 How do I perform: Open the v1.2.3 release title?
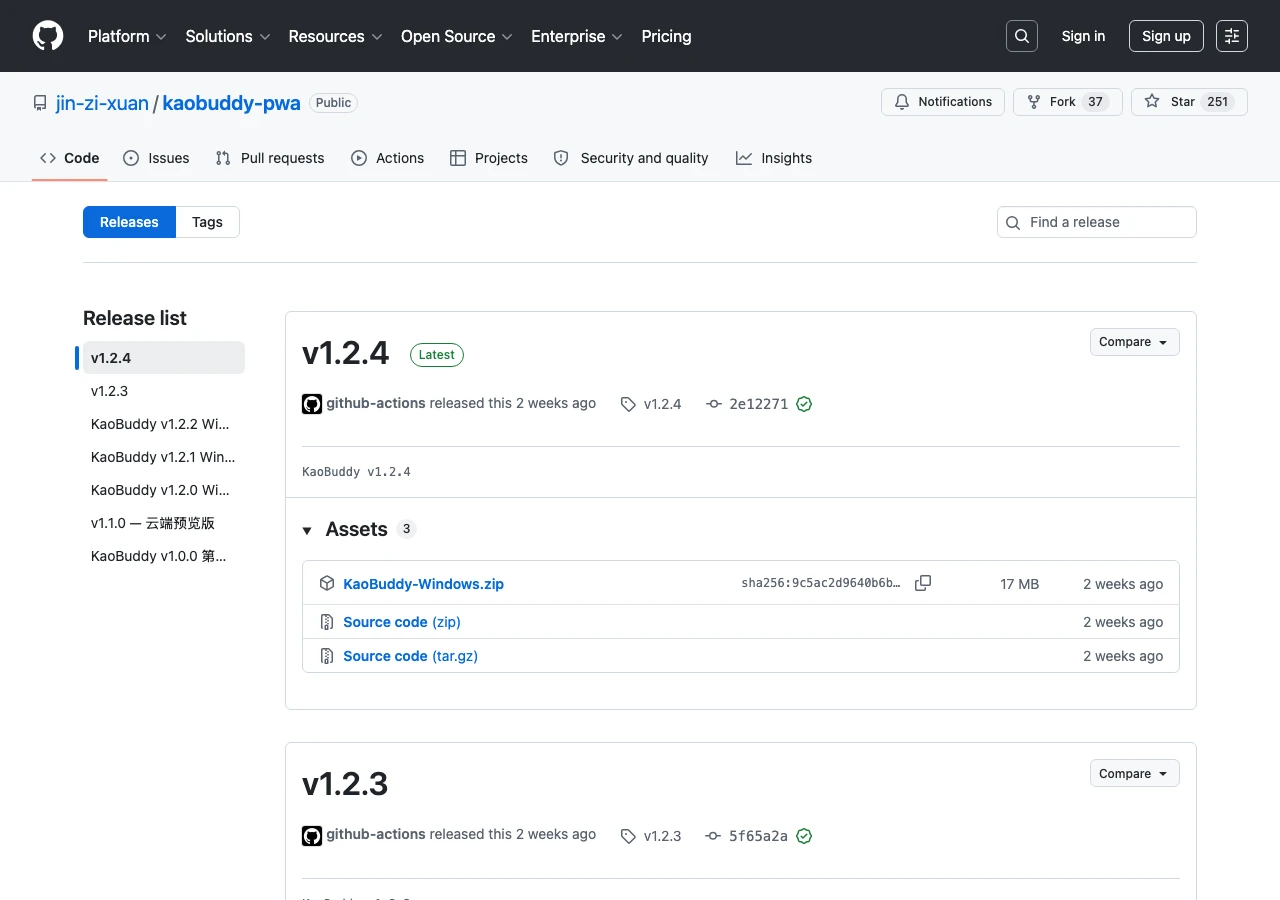(345, 784)
